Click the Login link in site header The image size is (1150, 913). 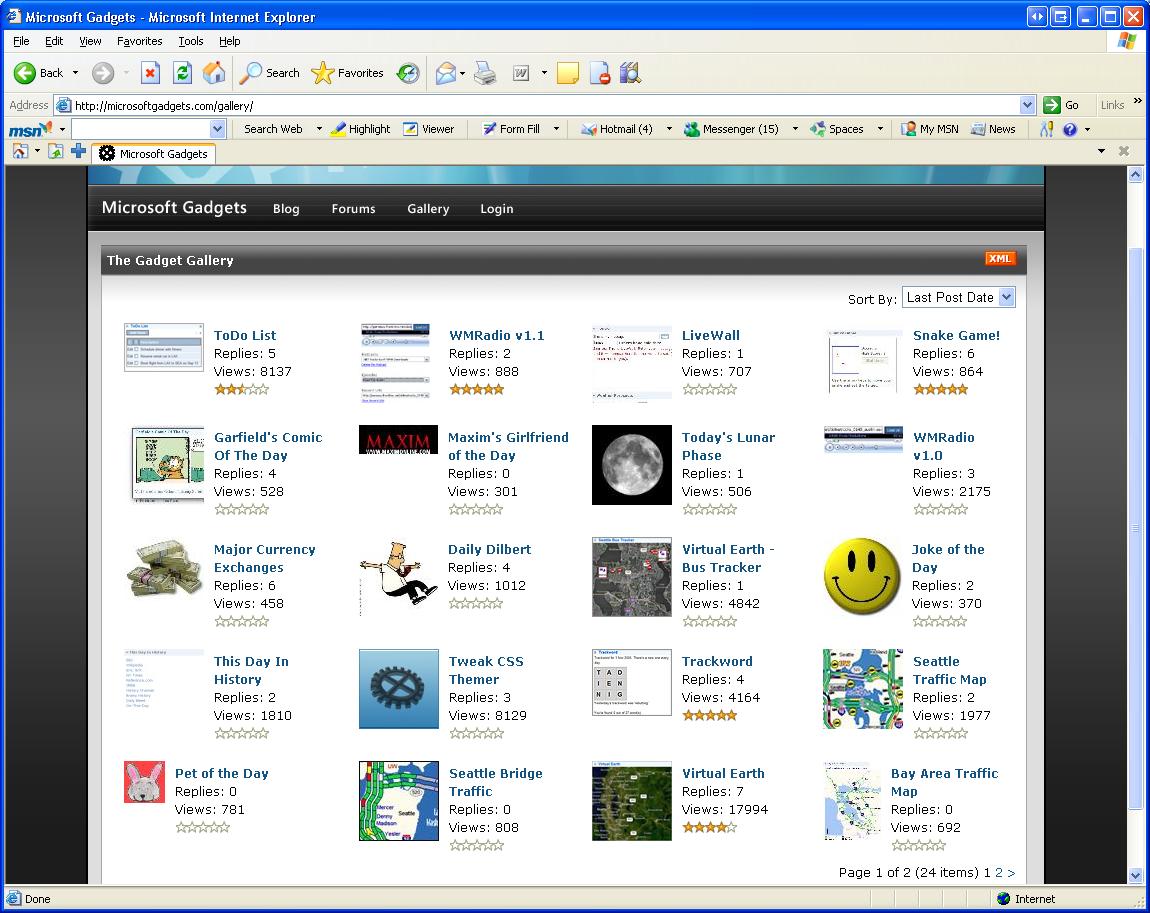pyautogui.click(x=497, y=209)
